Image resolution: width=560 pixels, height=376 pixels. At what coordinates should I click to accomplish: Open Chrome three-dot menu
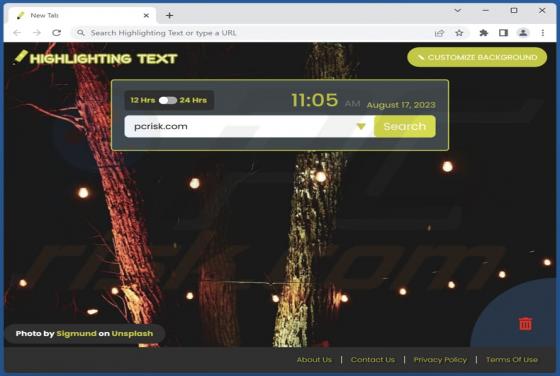542,33
